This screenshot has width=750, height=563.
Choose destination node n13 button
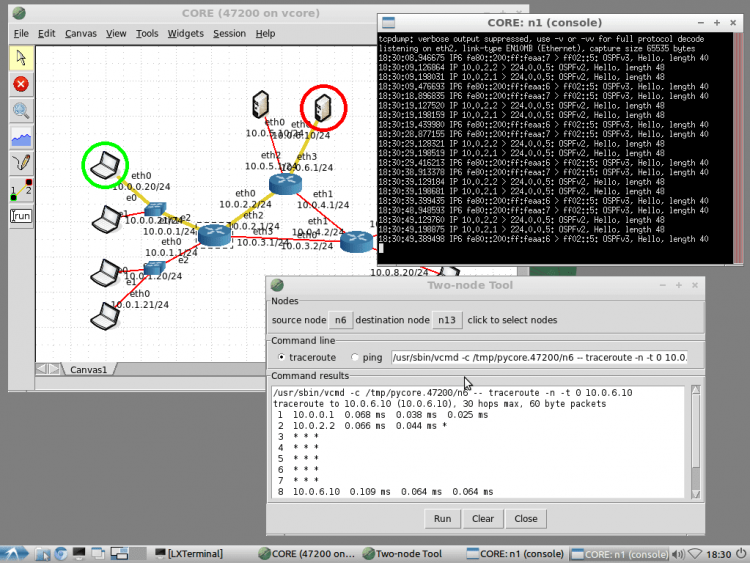tap(446, 320)
